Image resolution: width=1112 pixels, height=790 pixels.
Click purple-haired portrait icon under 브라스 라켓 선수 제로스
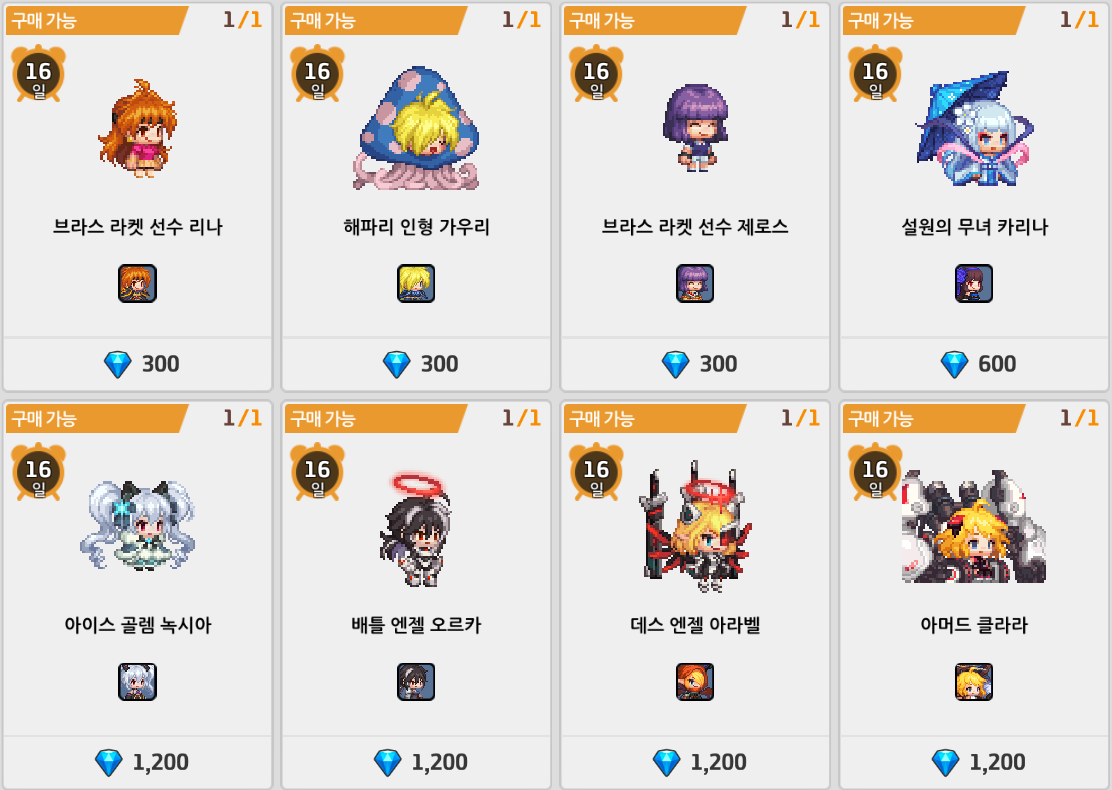click(x=695, y=284)
